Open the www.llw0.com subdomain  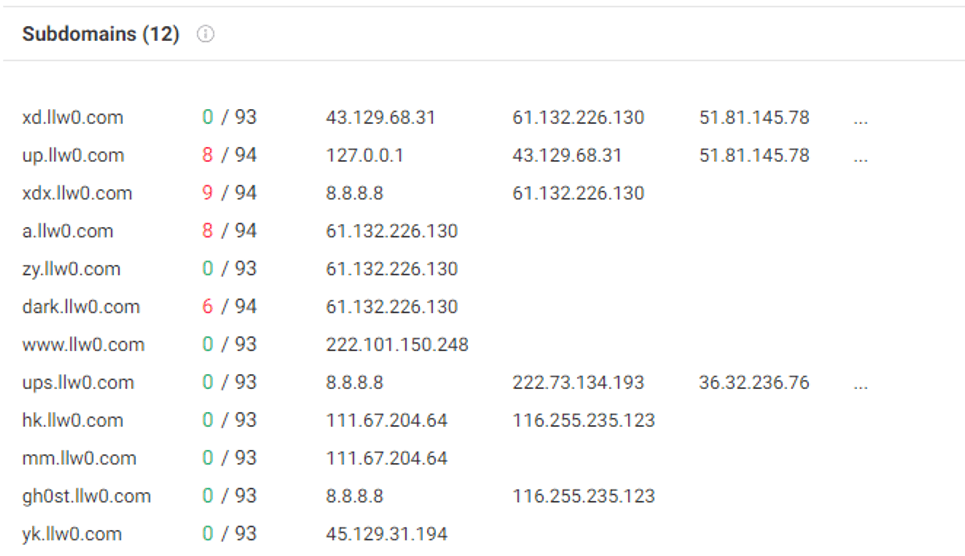pyautogui.click(x=83, y=345)
